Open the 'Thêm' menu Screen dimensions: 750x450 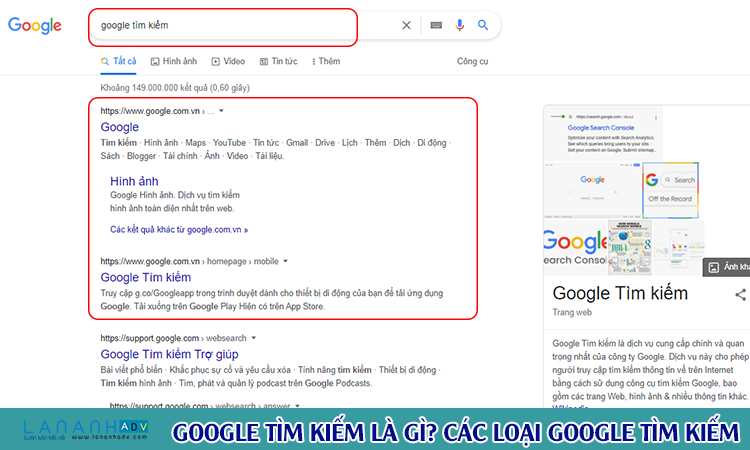coord(326,61)
